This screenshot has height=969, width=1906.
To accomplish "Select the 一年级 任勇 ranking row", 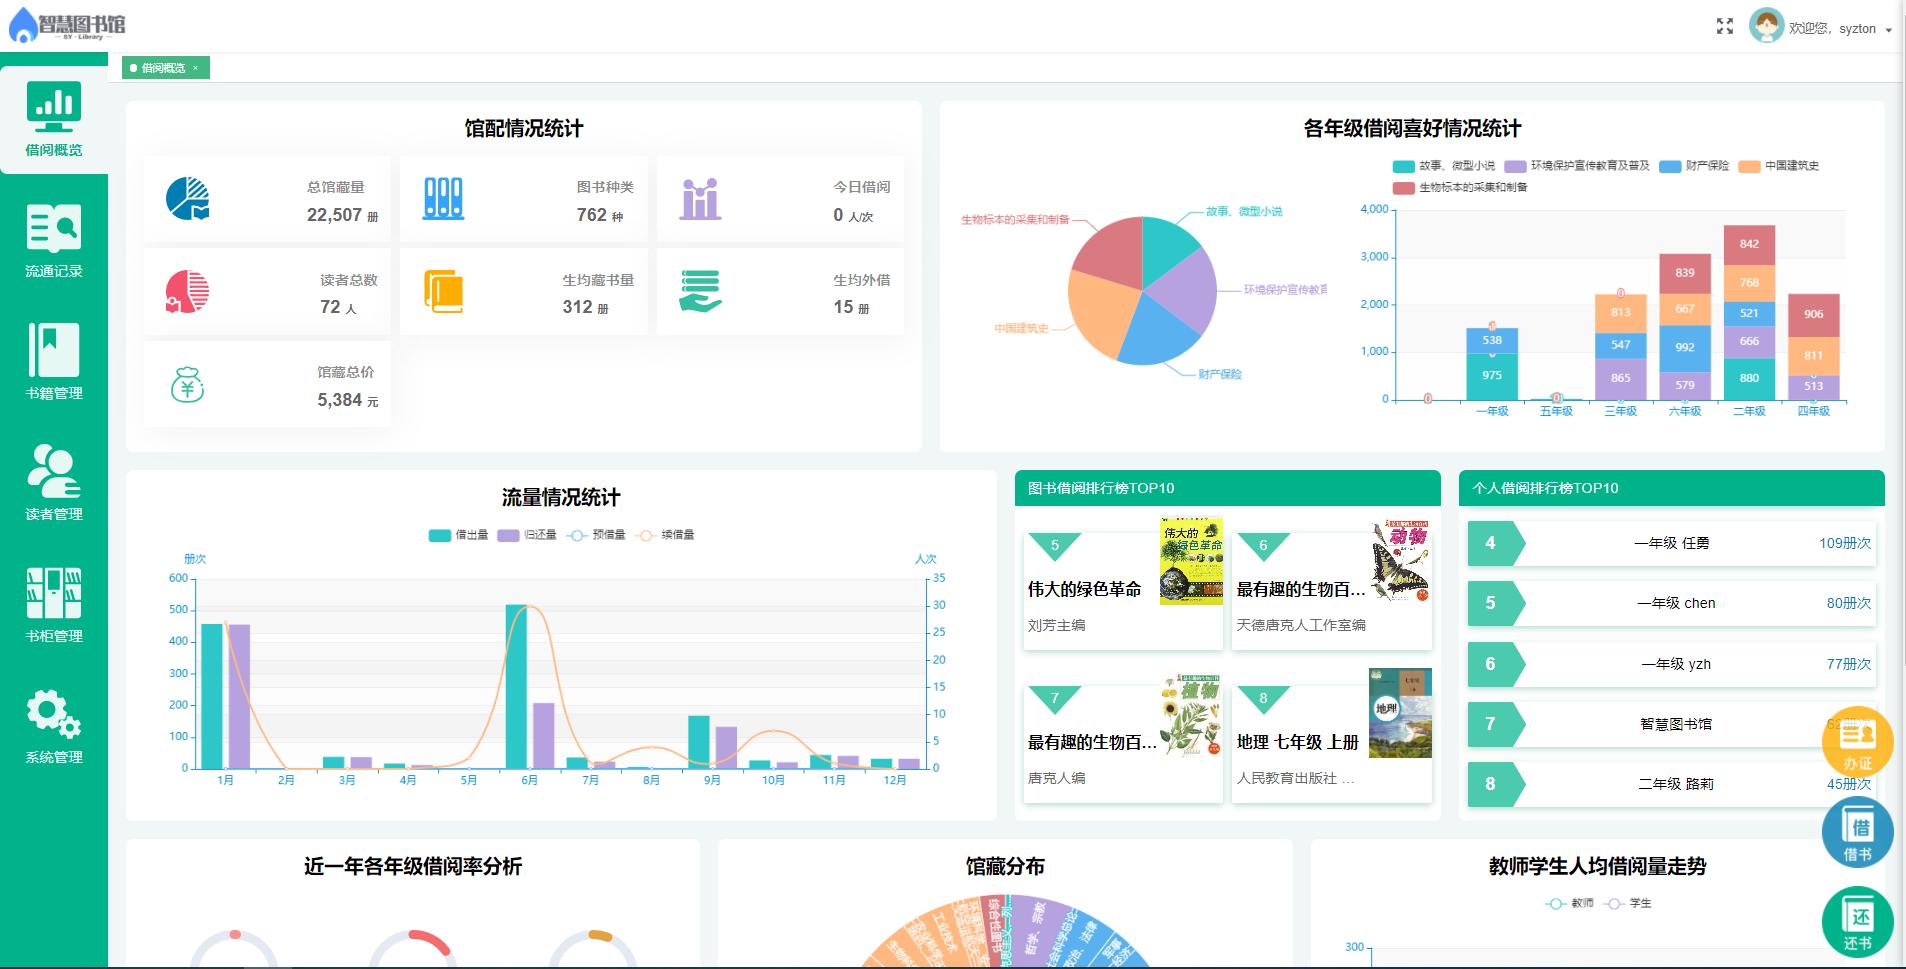I will point(1671,543).
